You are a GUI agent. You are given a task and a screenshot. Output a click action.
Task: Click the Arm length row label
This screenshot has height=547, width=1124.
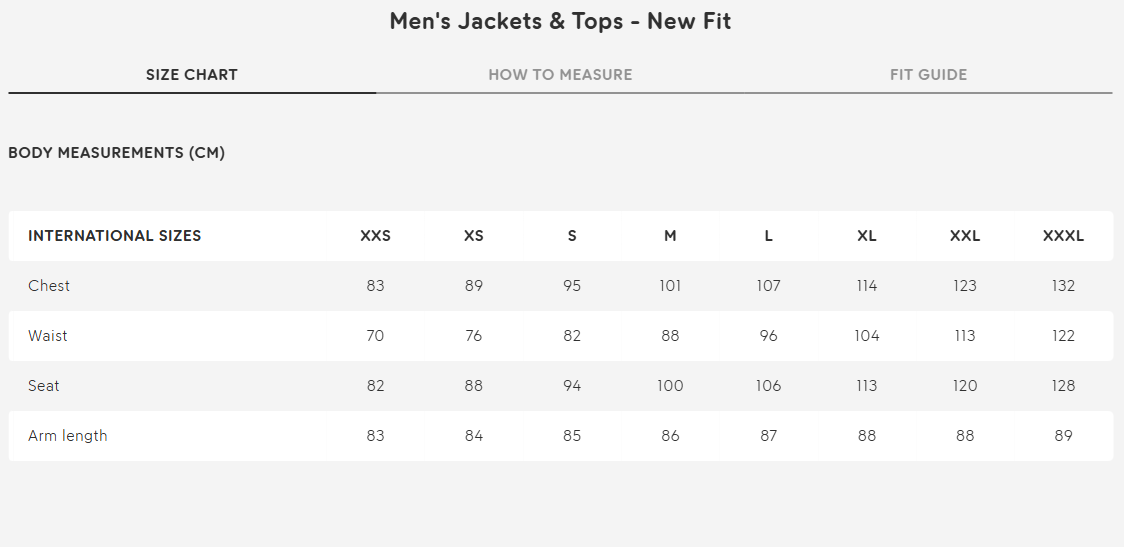[x=68, y=436]
